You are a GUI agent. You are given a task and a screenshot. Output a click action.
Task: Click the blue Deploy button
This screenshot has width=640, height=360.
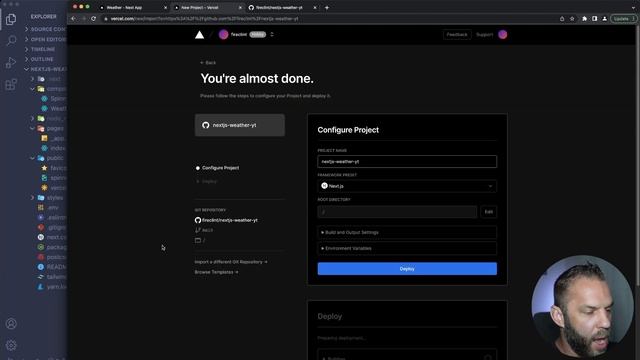click(407, 269)
